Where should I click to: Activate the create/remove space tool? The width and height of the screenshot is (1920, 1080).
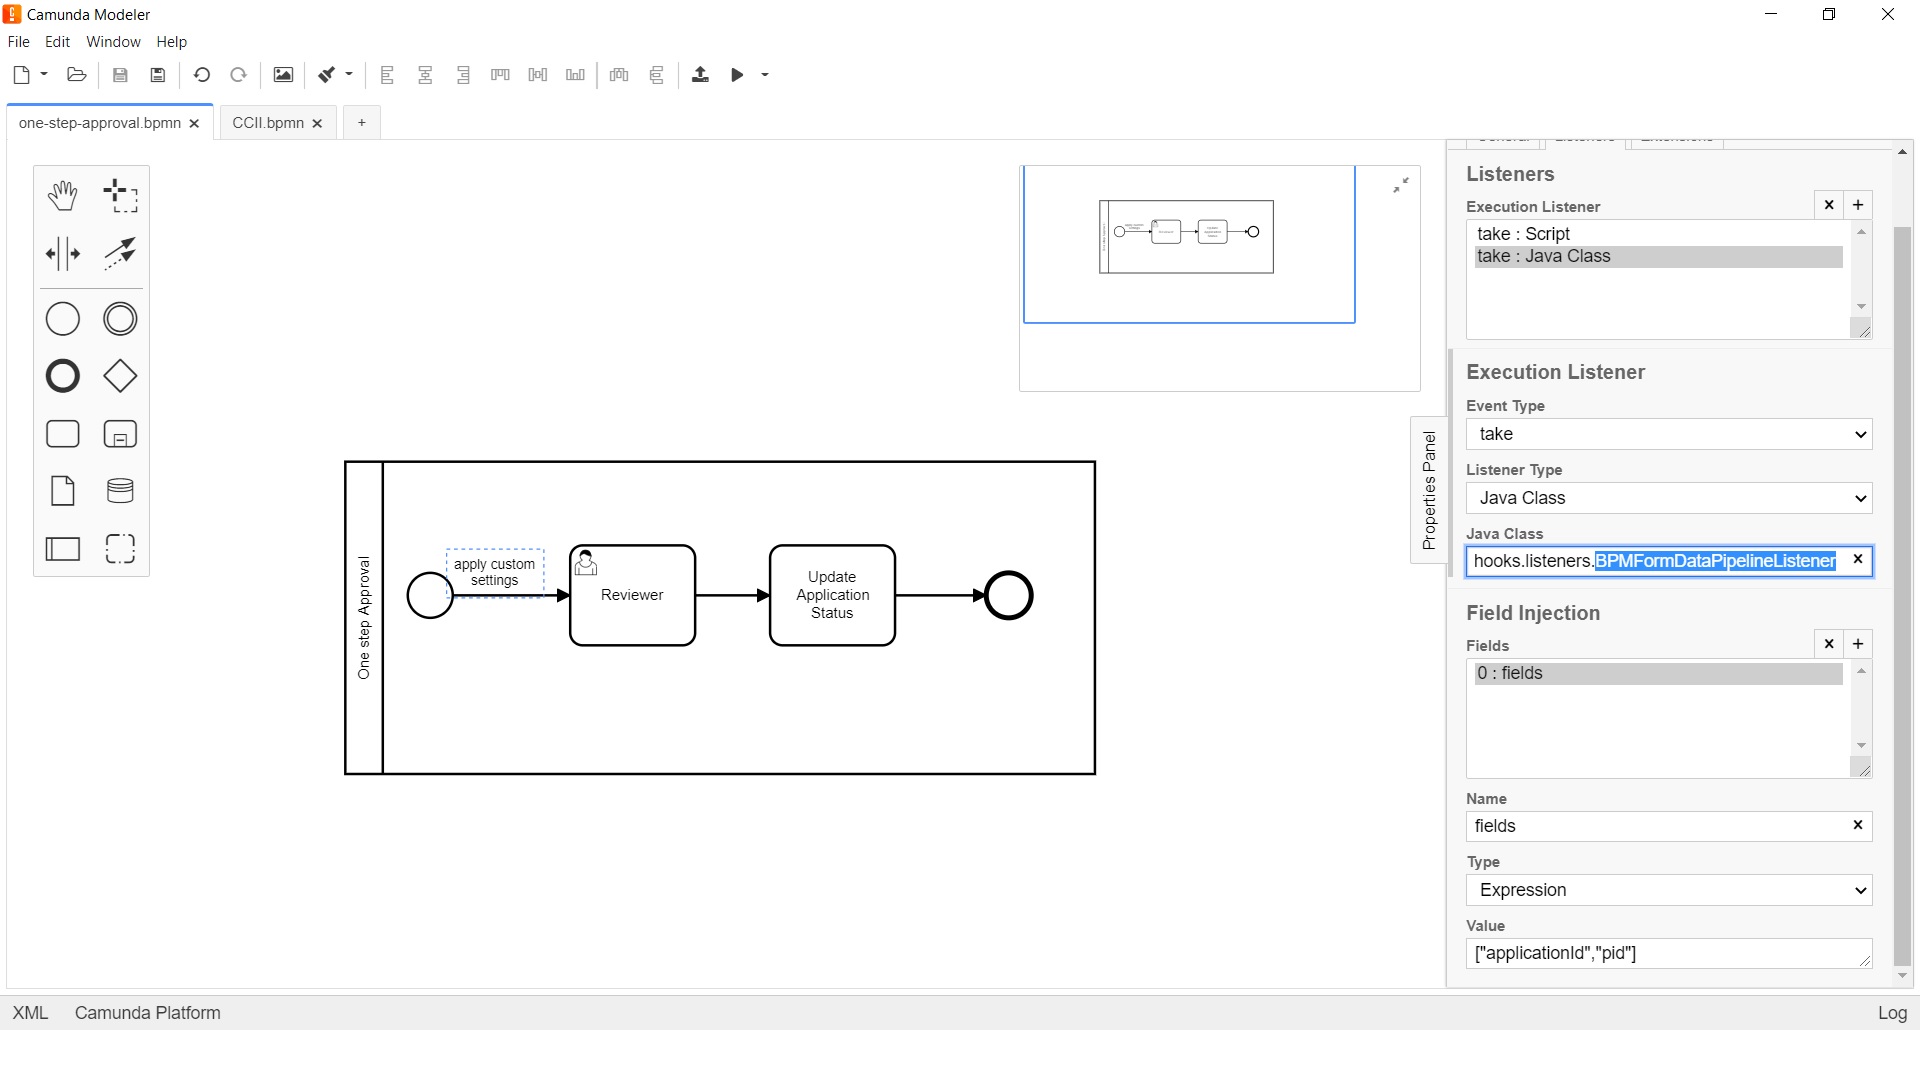[x=62, y=254]
